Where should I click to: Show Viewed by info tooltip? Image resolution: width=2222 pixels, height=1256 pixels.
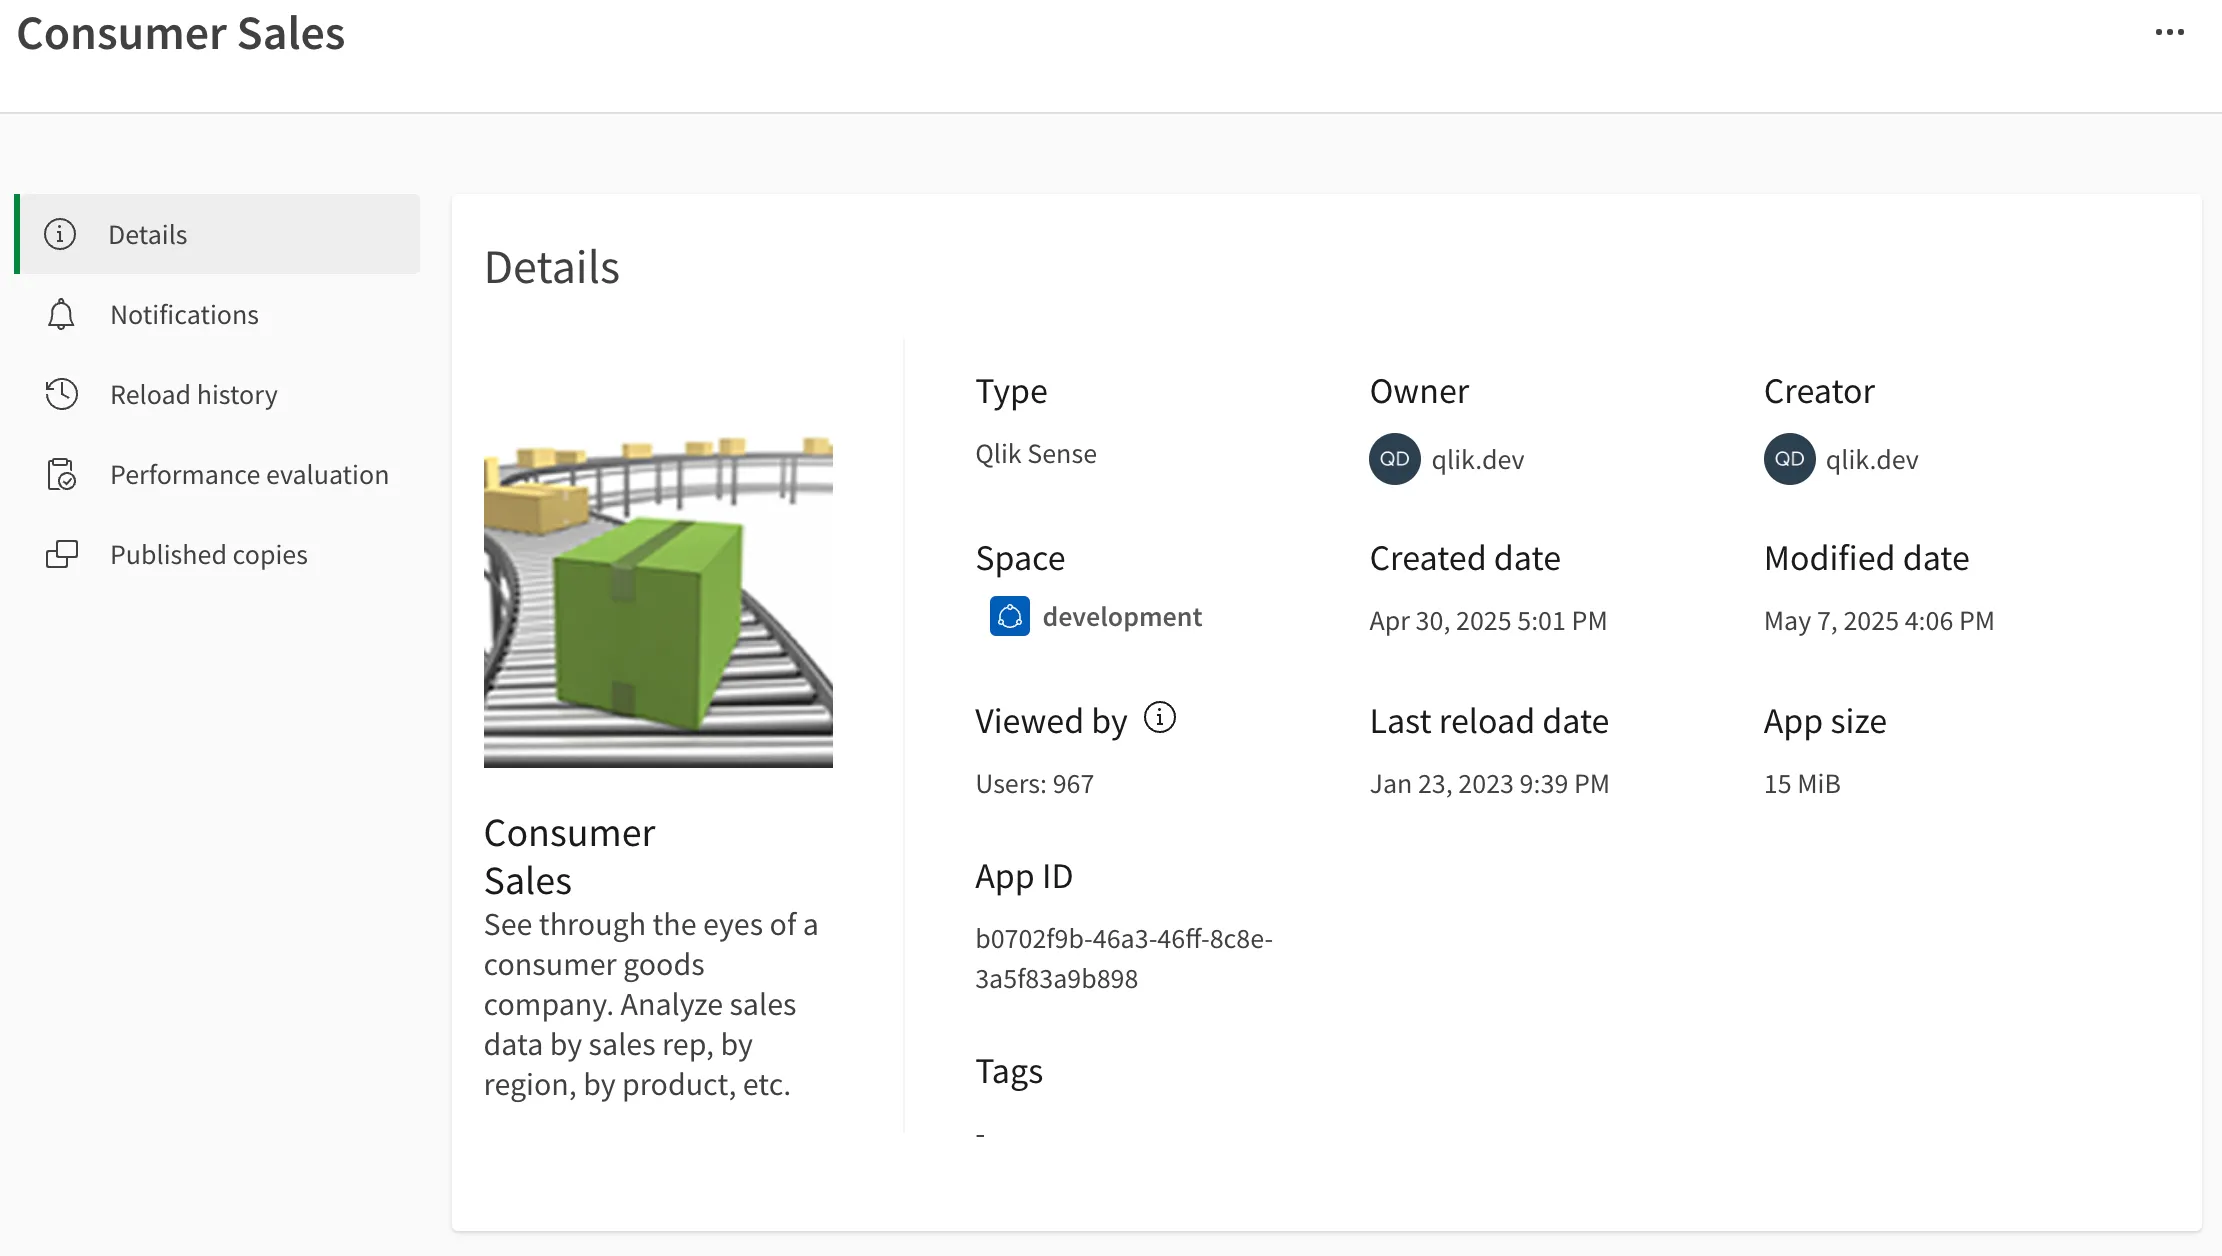(x=1160, y=716)
